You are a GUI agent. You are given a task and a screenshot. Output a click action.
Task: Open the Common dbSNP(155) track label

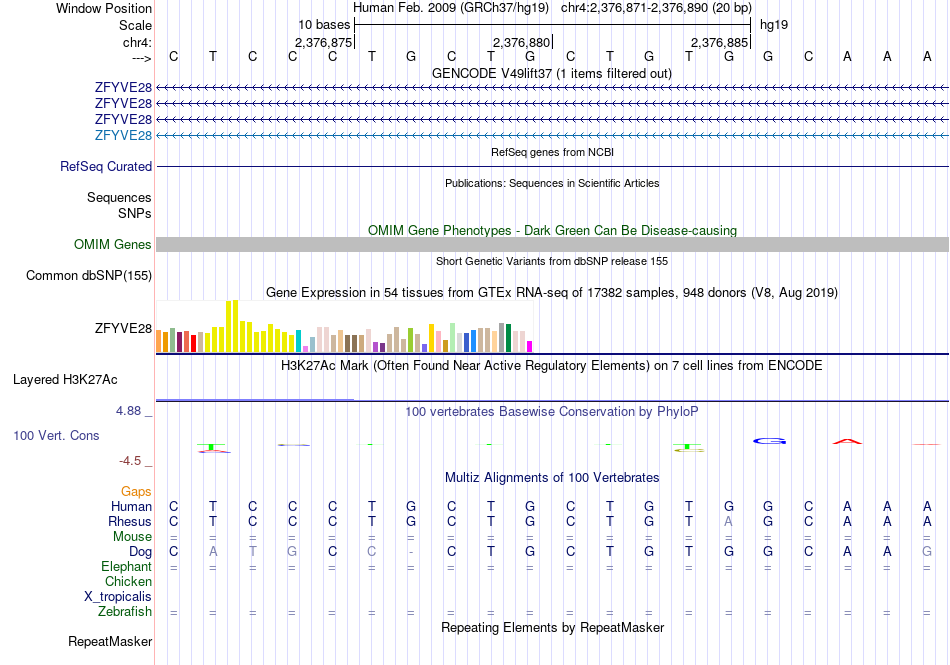pyautogui.click(x=89, y=276)
